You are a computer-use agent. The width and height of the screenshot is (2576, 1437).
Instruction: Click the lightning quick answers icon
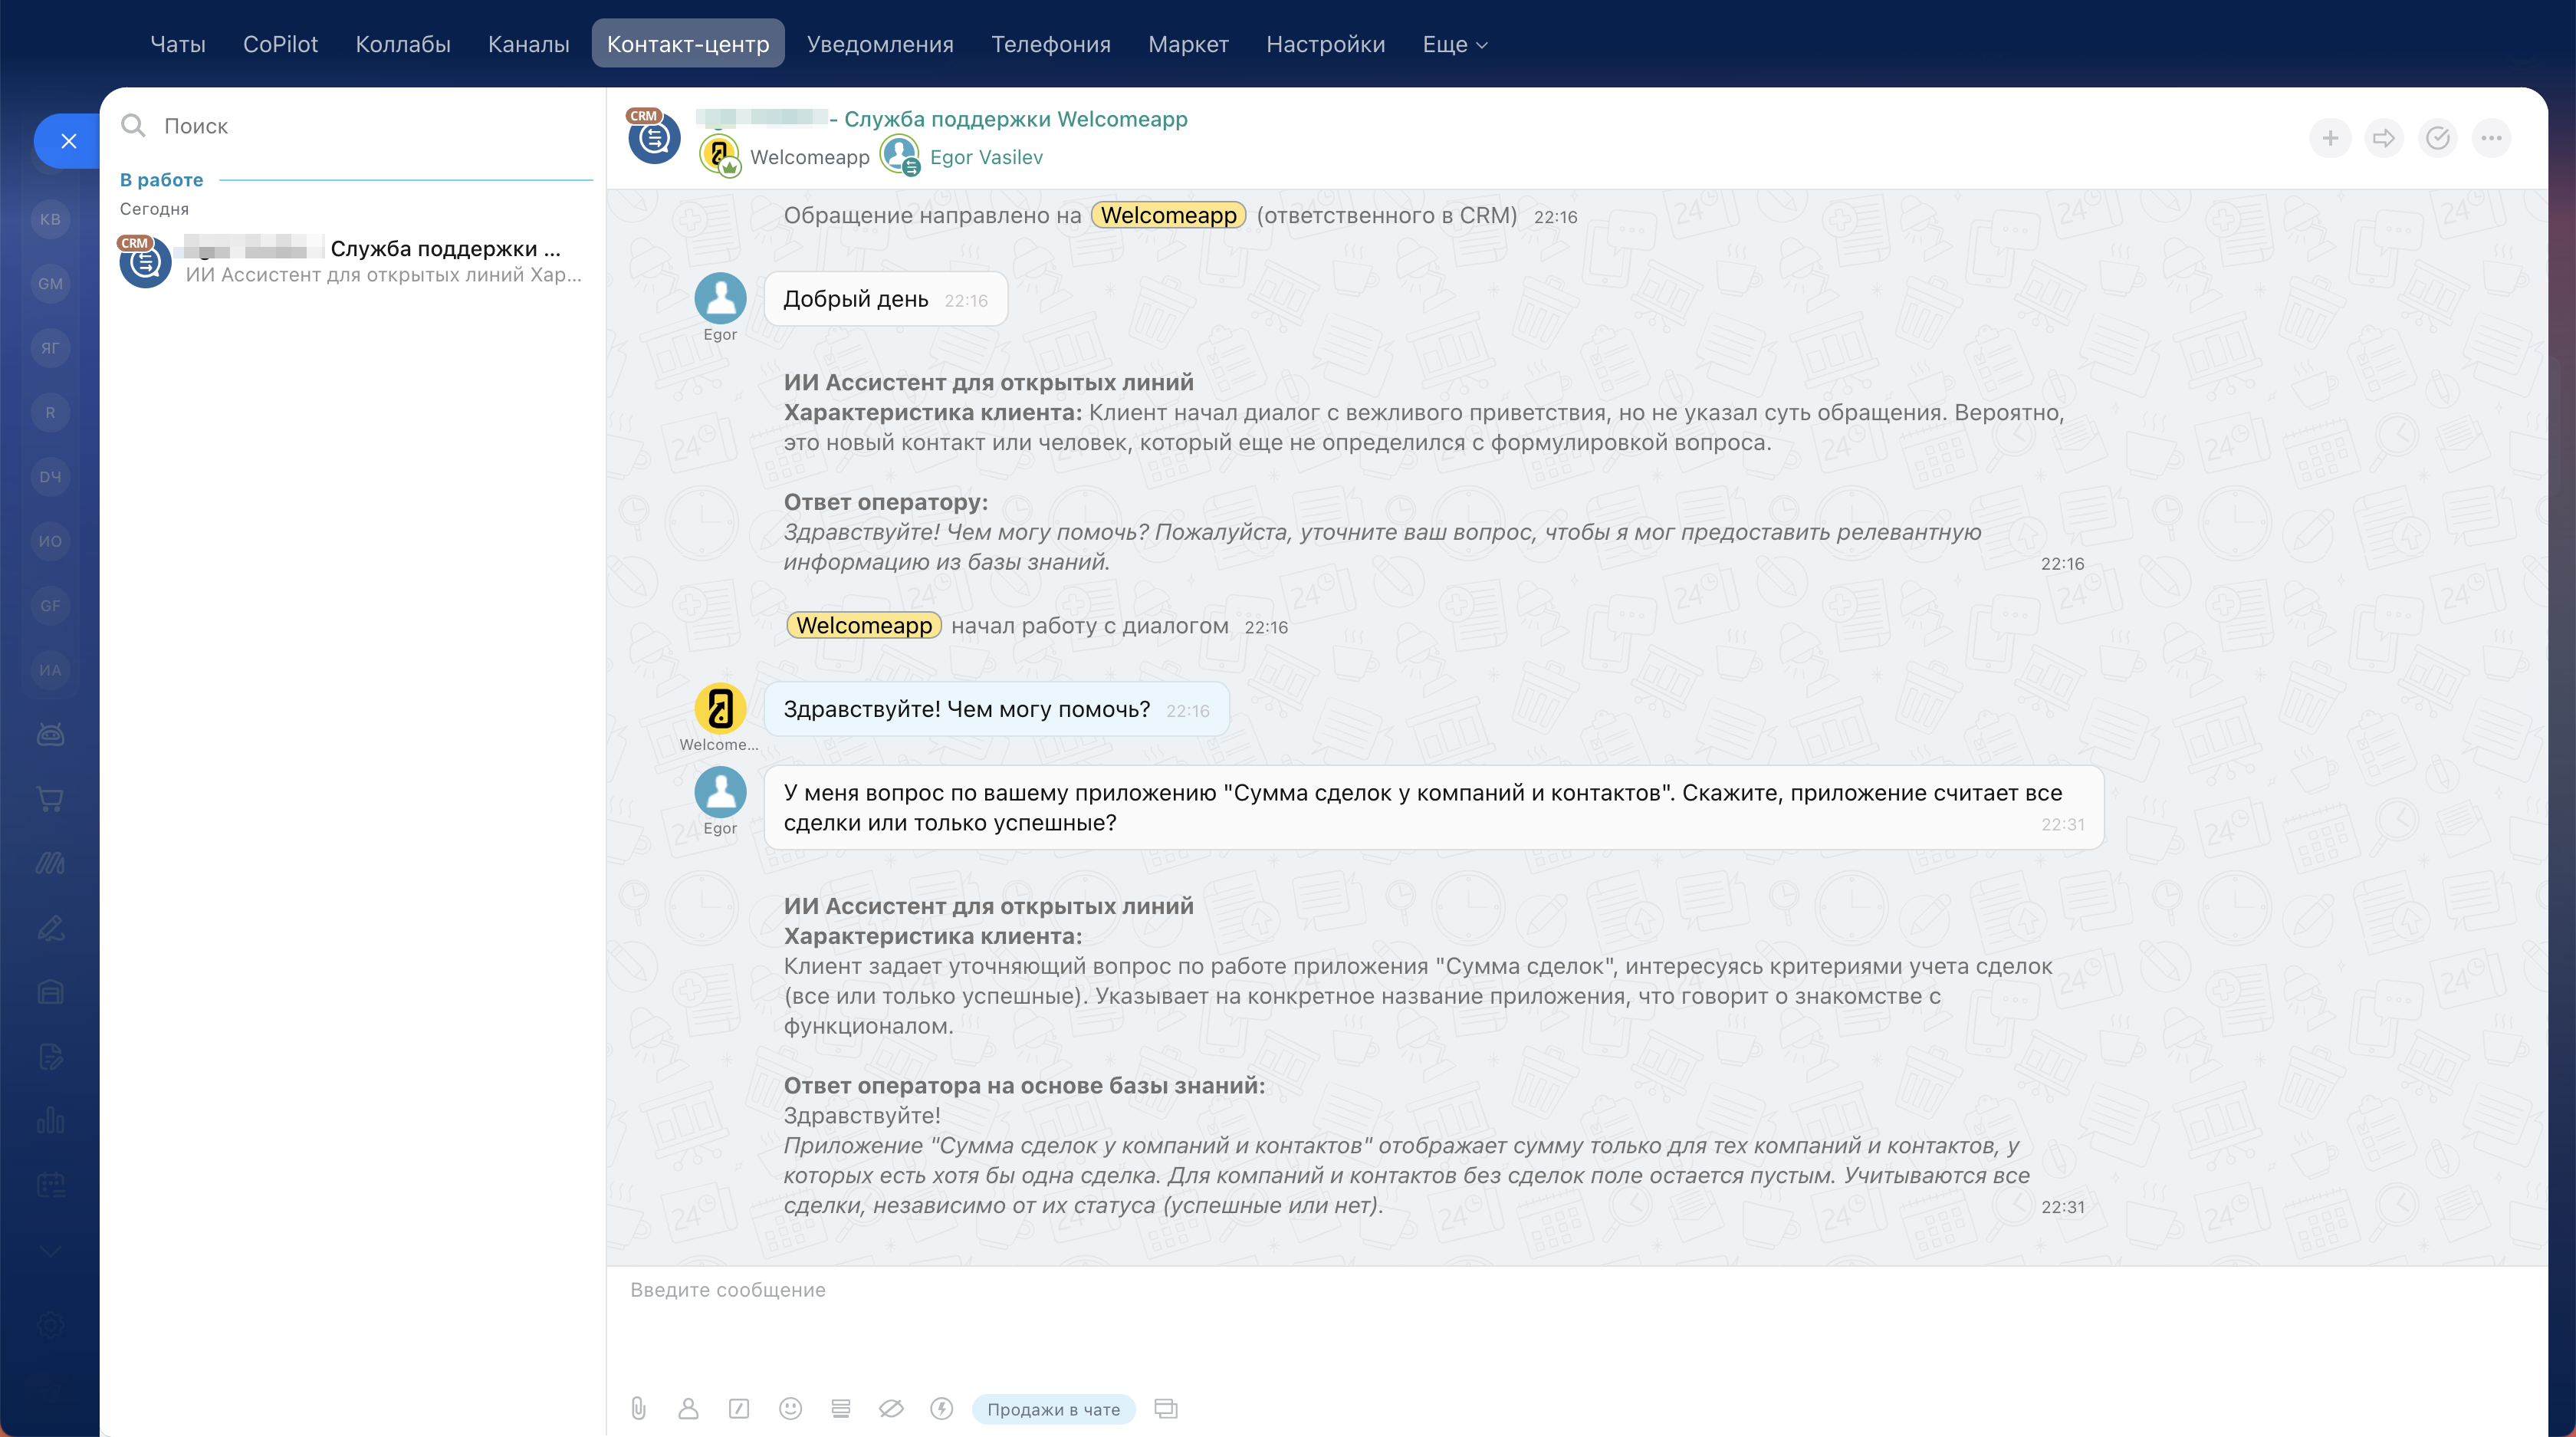941,1409
